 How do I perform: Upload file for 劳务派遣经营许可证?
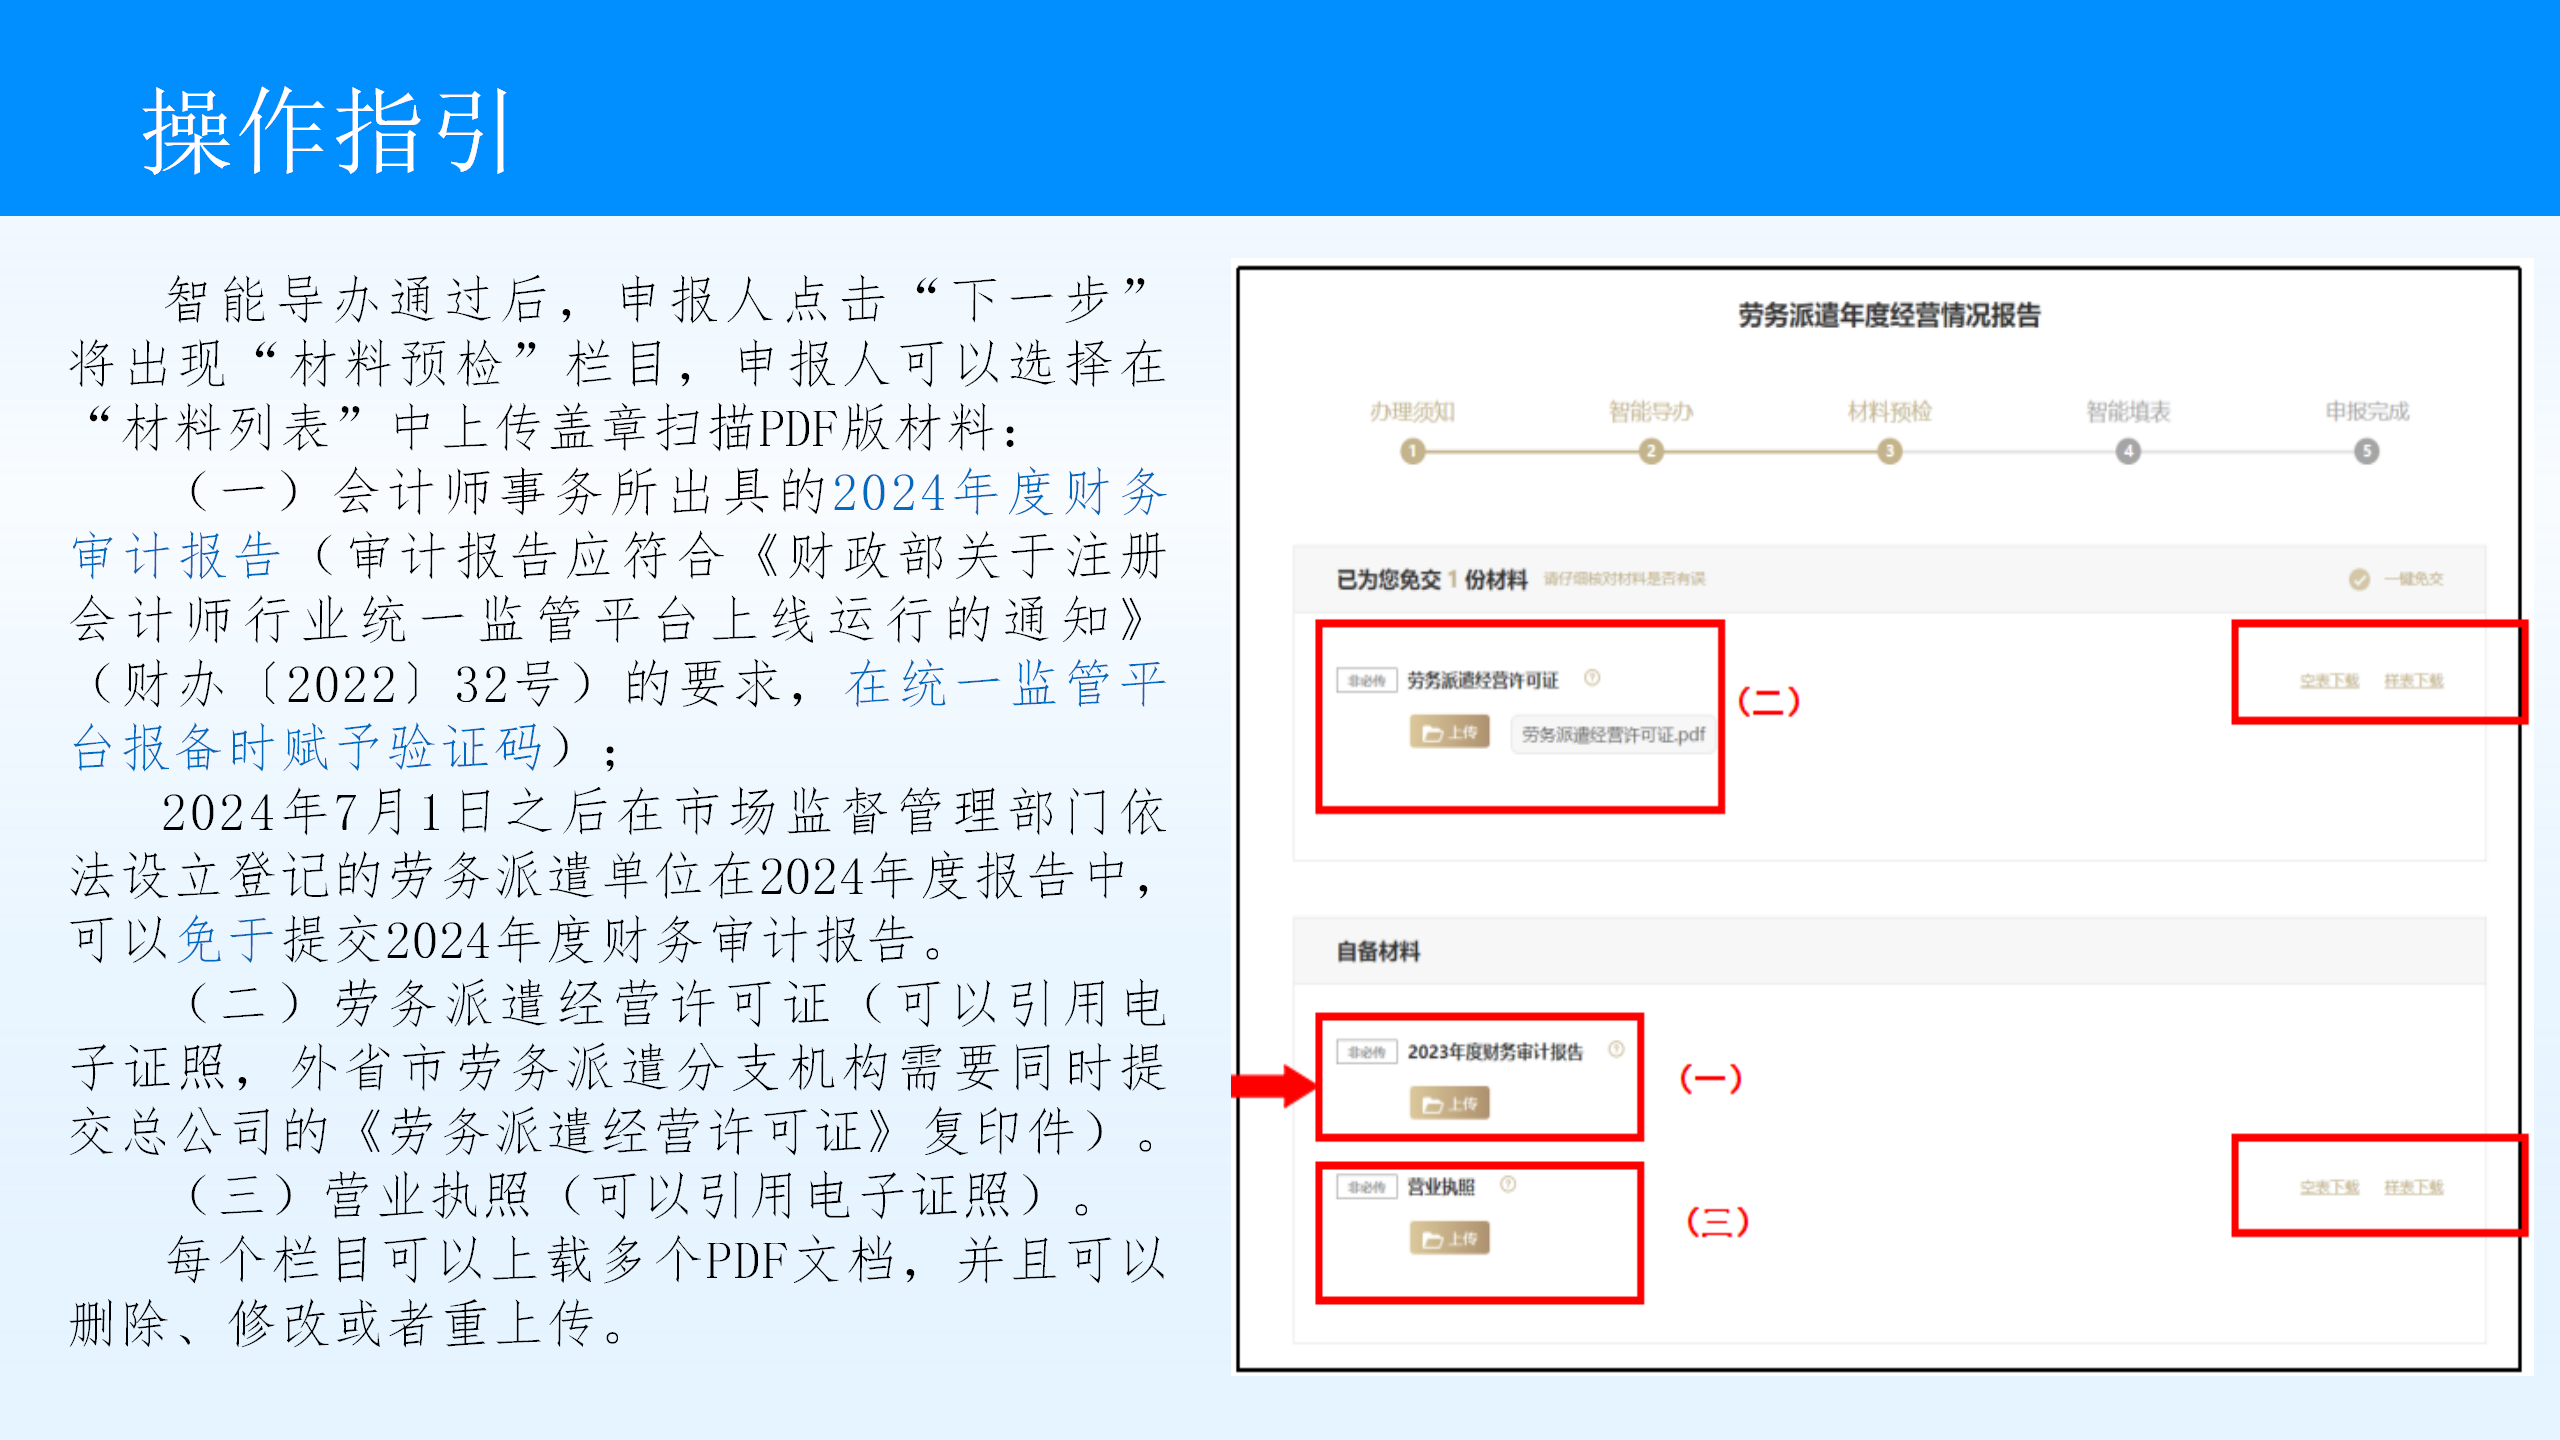coord(1450,732)
